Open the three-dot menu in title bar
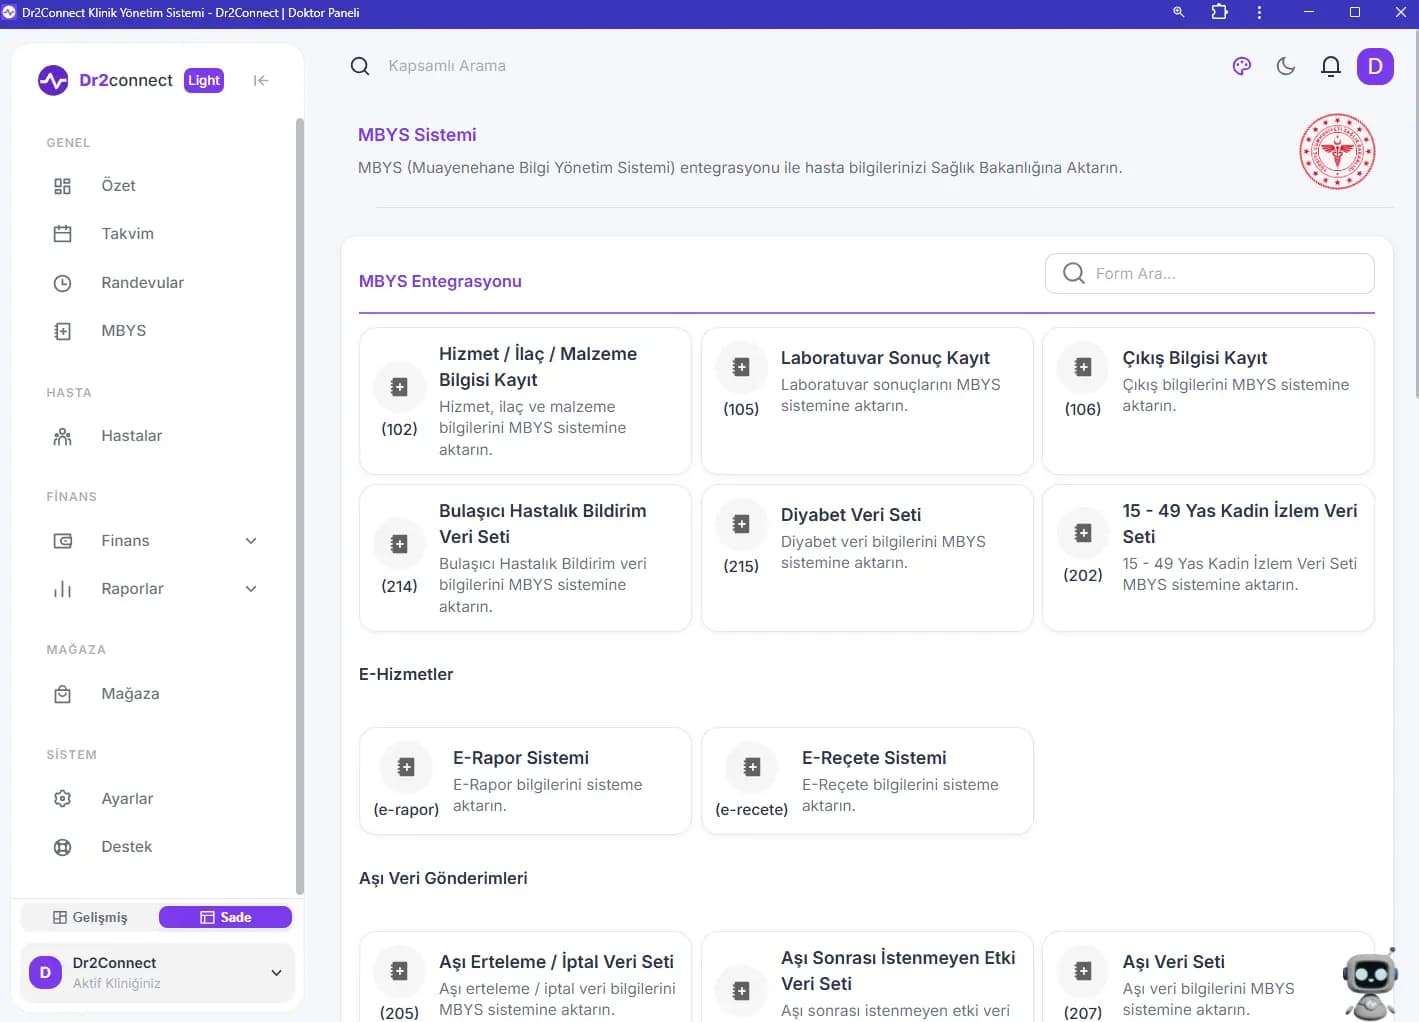This screenshot has height=1022, width=1419. (x=1259, y=12)
